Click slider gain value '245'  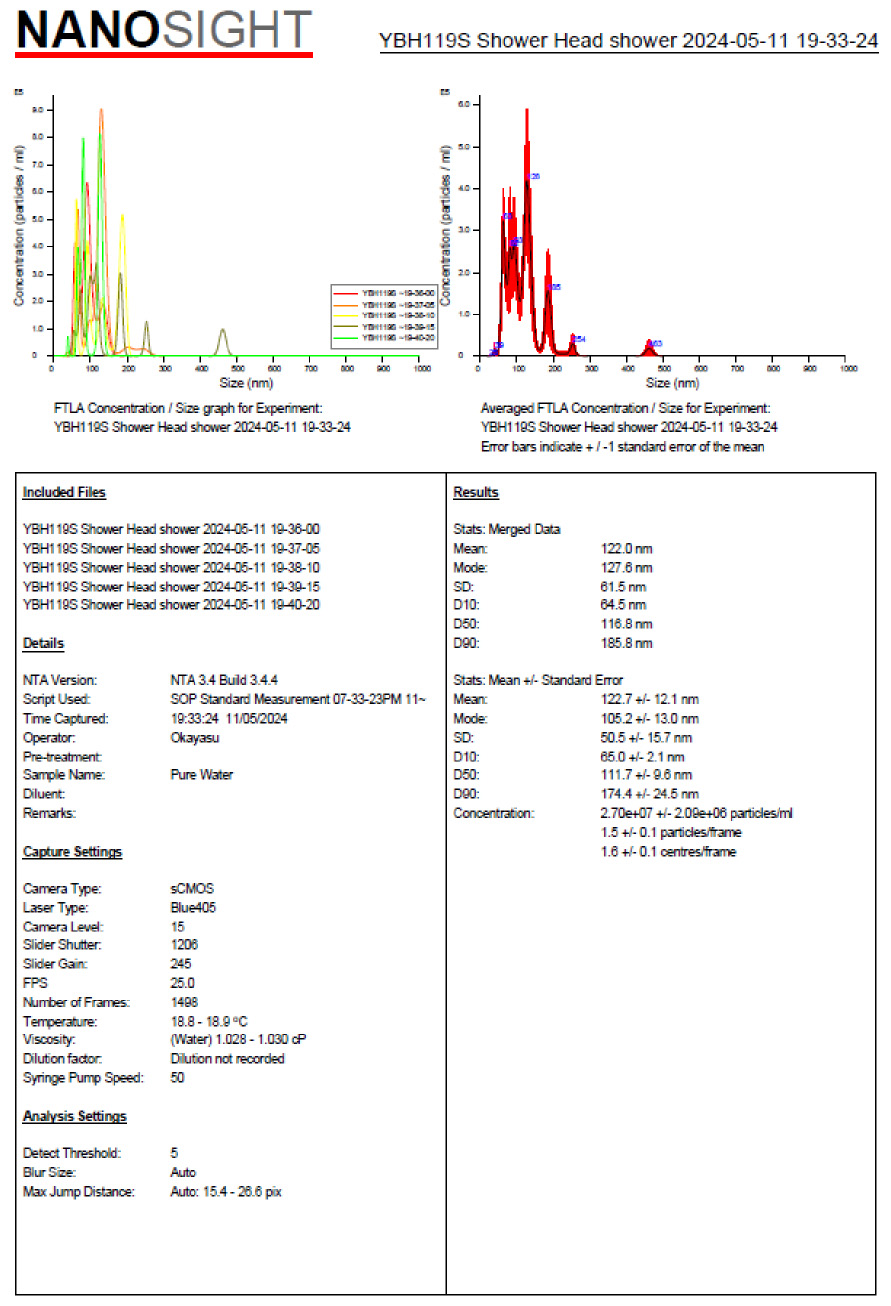(181, 964)
